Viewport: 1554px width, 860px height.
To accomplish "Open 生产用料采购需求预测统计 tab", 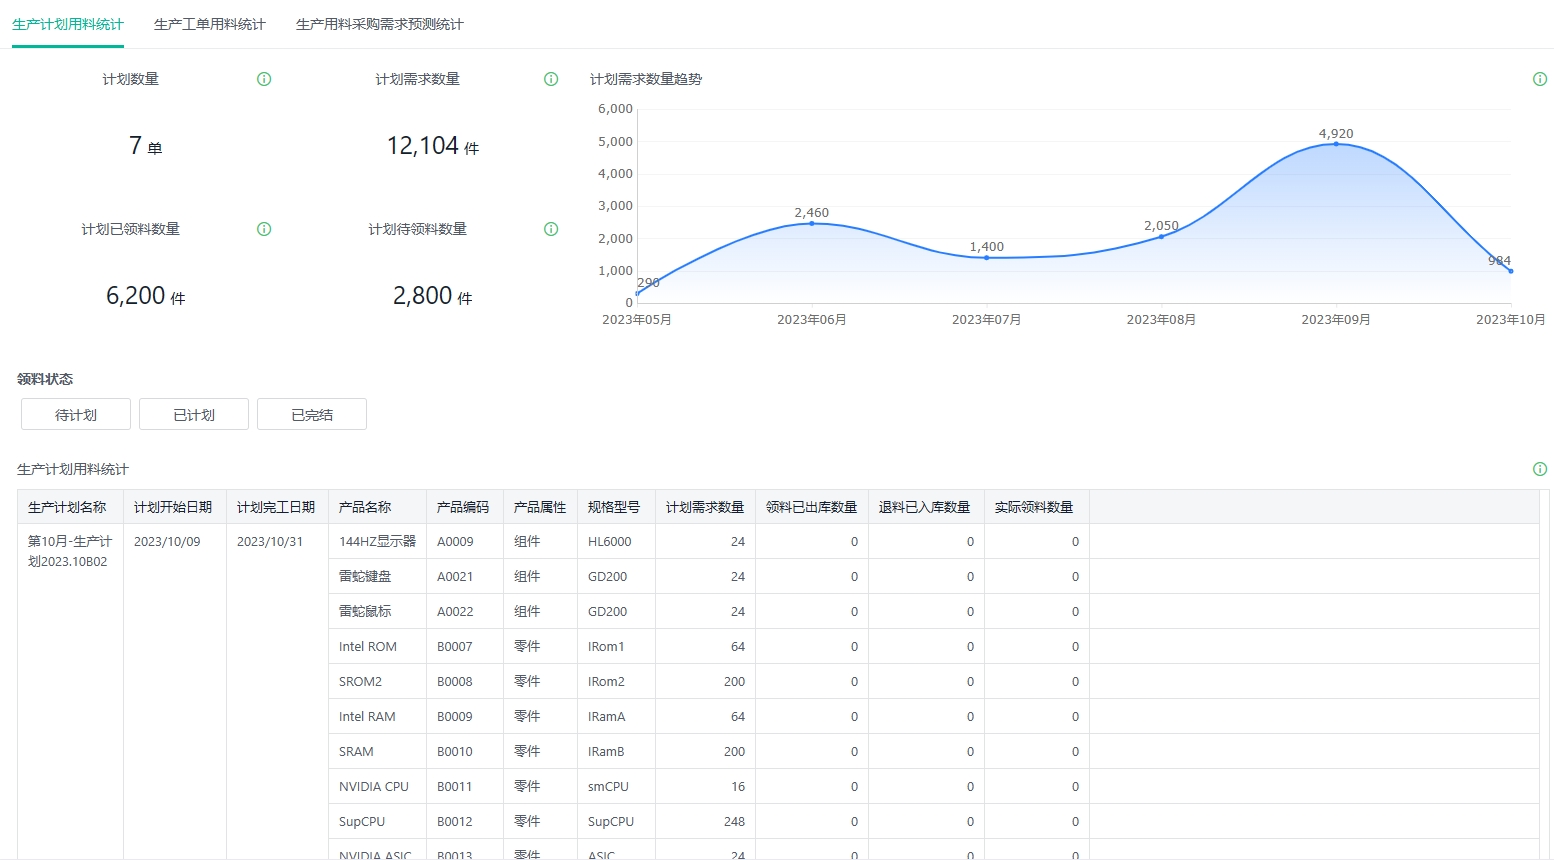I will [x=380, y=24].
